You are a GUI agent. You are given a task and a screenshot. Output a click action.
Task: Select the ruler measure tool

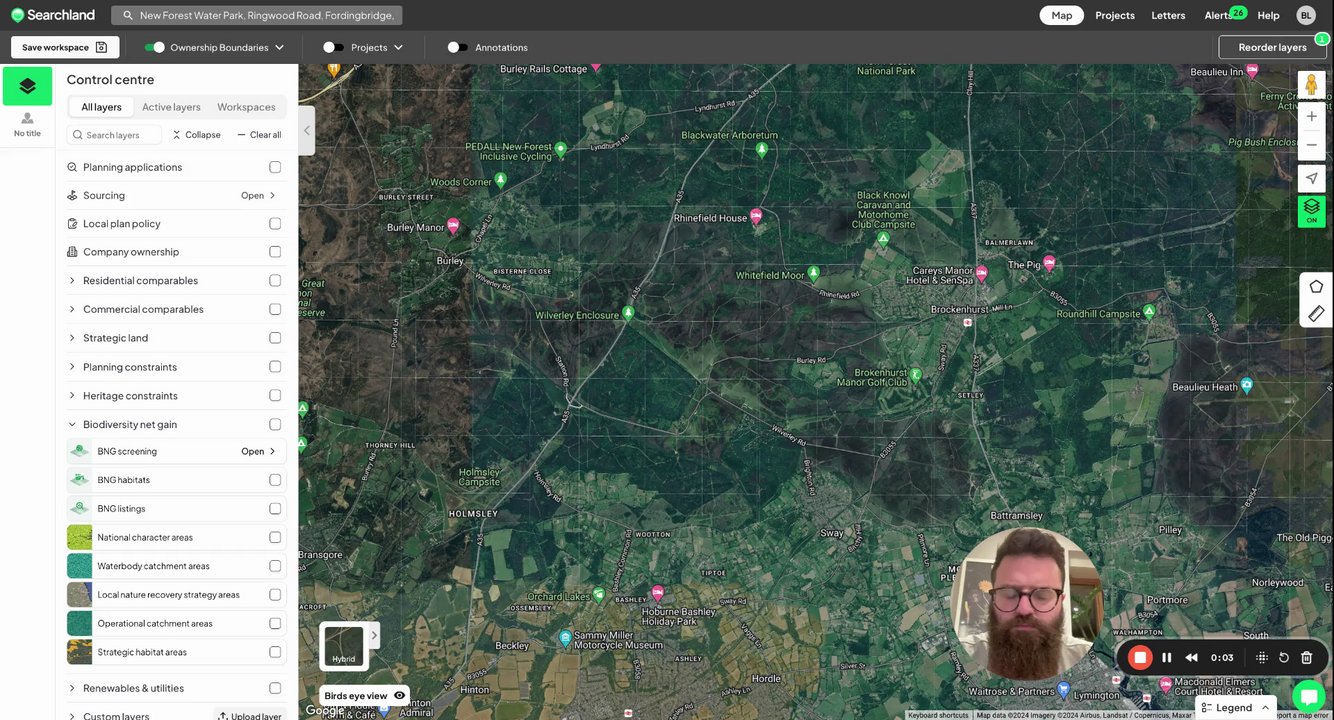point(1316,313)
